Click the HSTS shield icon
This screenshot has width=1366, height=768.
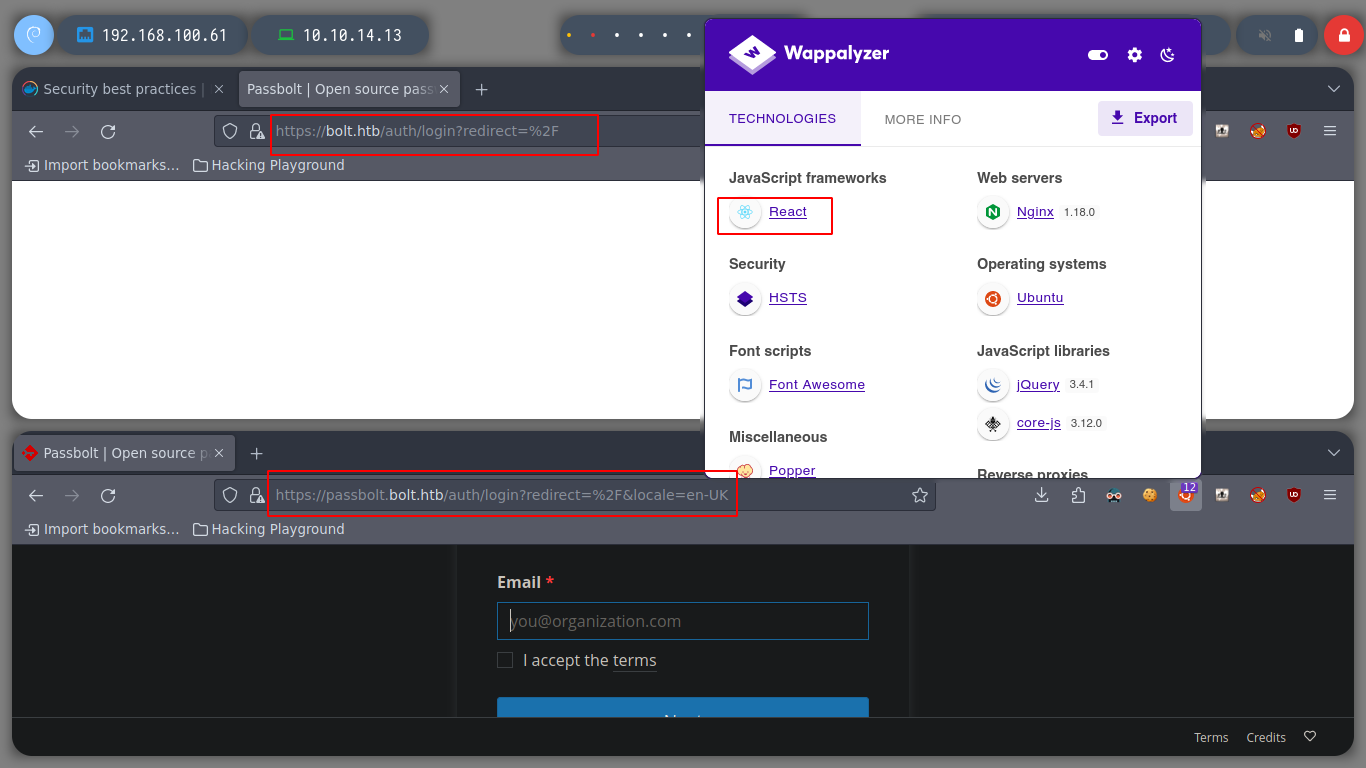(x=745, y=298)
